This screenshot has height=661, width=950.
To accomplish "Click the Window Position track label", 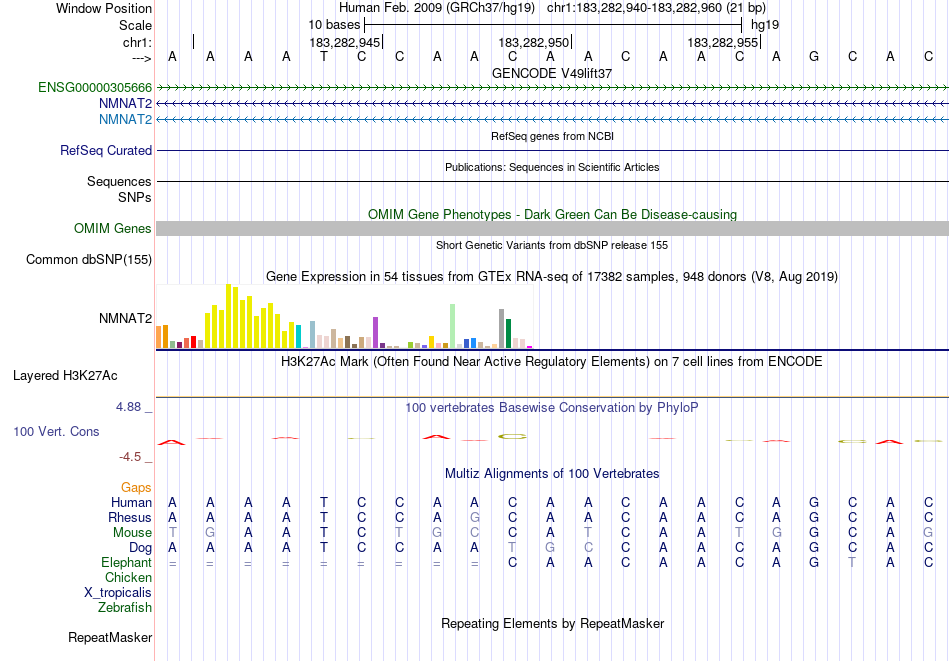I will coord(104,8).
